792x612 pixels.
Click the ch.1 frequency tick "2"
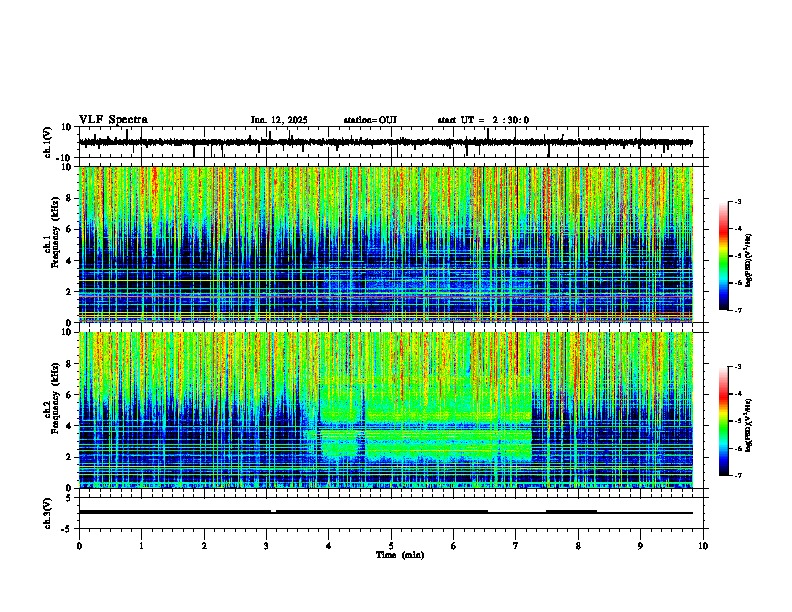click(69, 291)
